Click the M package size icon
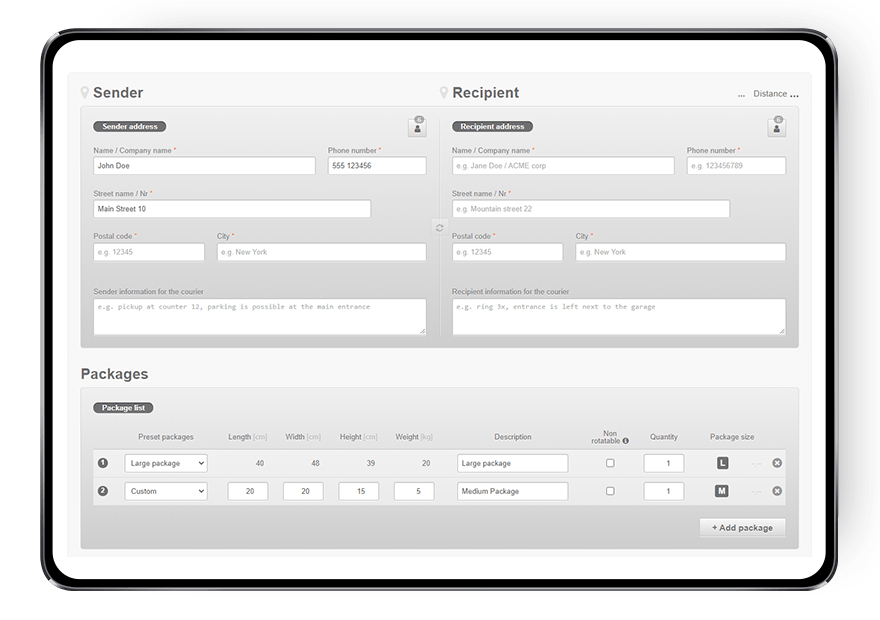 pyautogui.click(x=722, y=491)
